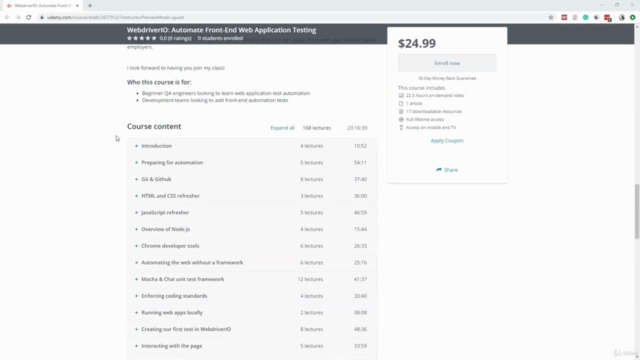Click the five-star rating in header
This screenshot has height=360, width=640.
click(142, 38)
